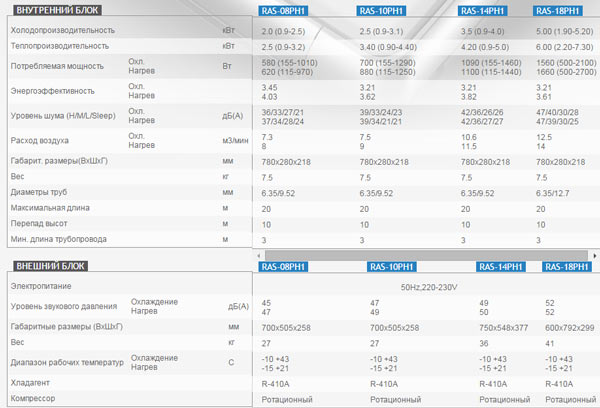Click the heating capacity value 4.20 (0.9-5.0)
The width and height of the screenshot is (600, 408).
[x=485, y=47]
